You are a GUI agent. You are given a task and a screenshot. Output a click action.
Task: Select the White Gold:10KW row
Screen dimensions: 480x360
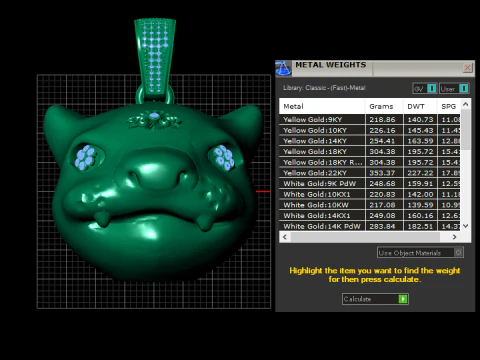[370, 205]
